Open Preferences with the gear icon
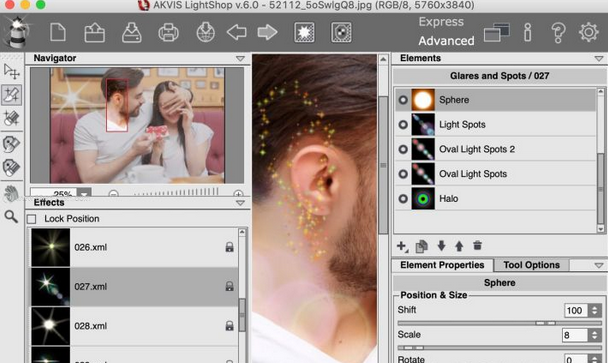 589,32
